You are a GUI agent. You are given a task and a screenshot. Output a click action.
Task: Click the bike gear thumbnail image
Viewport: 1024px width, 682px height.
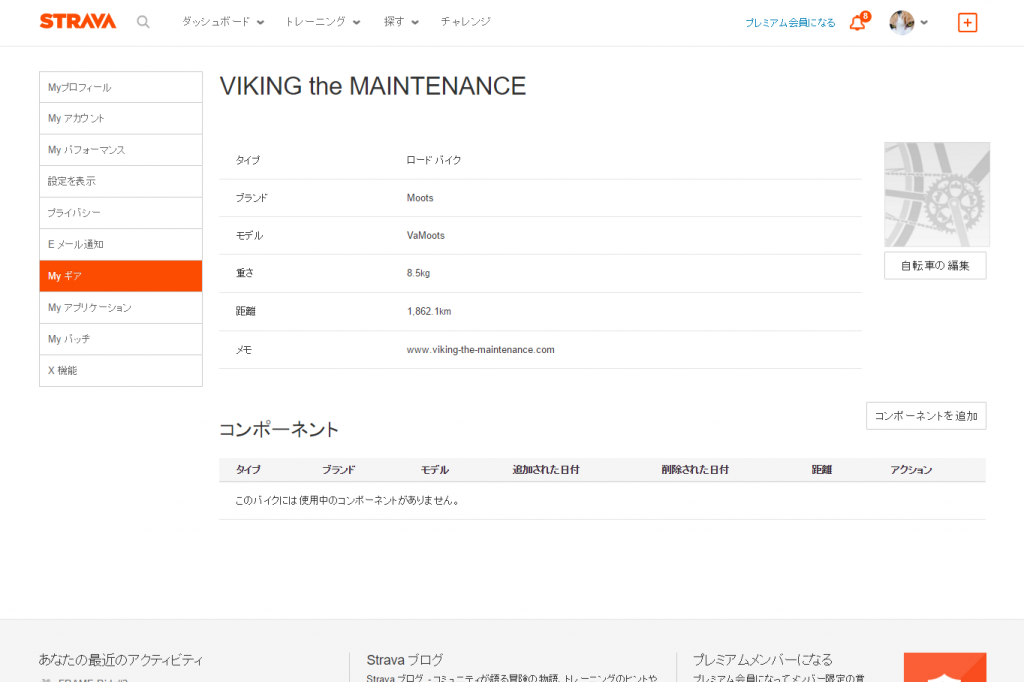(x=936, y=194)
